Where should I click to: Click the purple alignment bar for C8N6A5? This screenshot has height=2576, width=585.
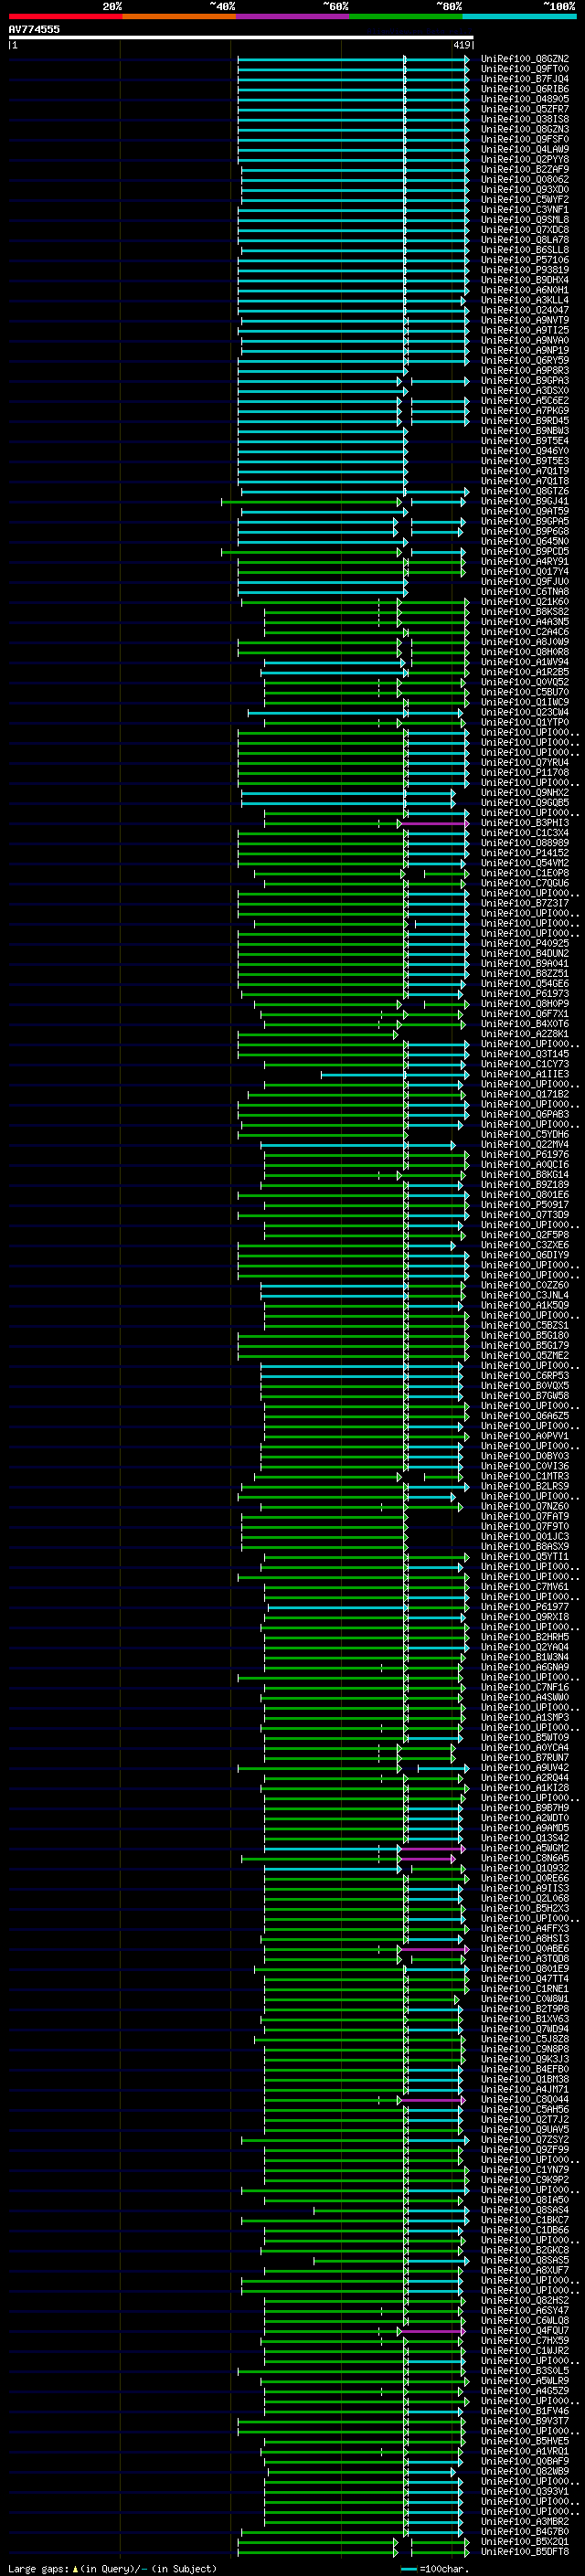click(x=430, y=1858)
